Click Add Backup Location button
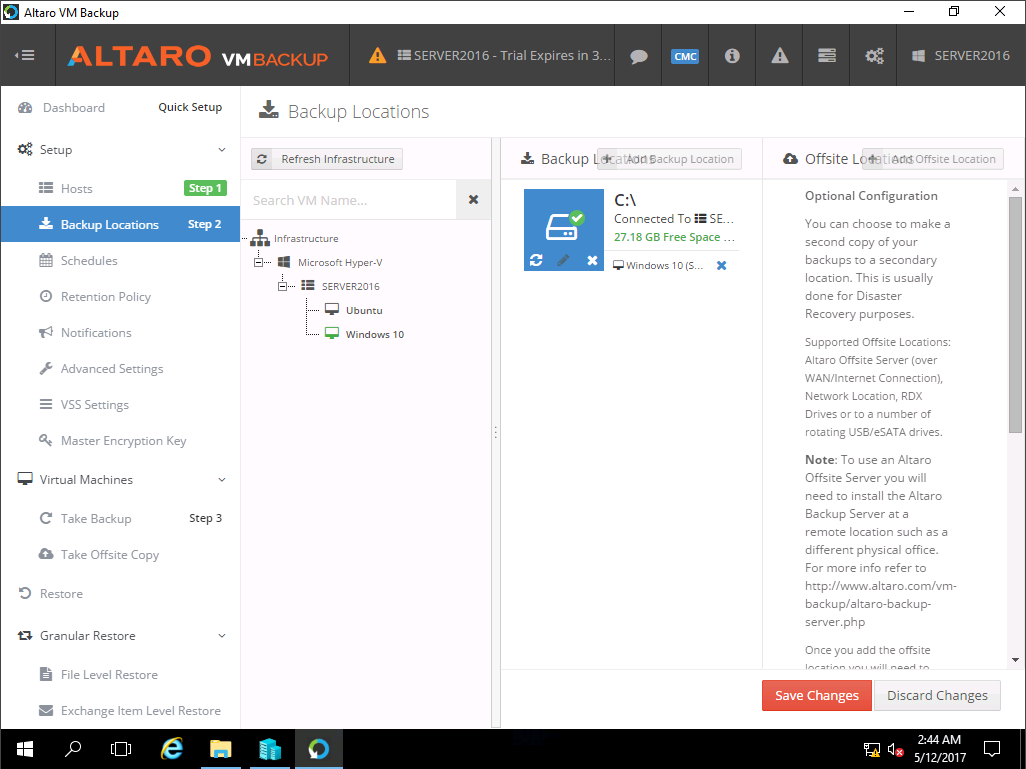 [669, 159]
